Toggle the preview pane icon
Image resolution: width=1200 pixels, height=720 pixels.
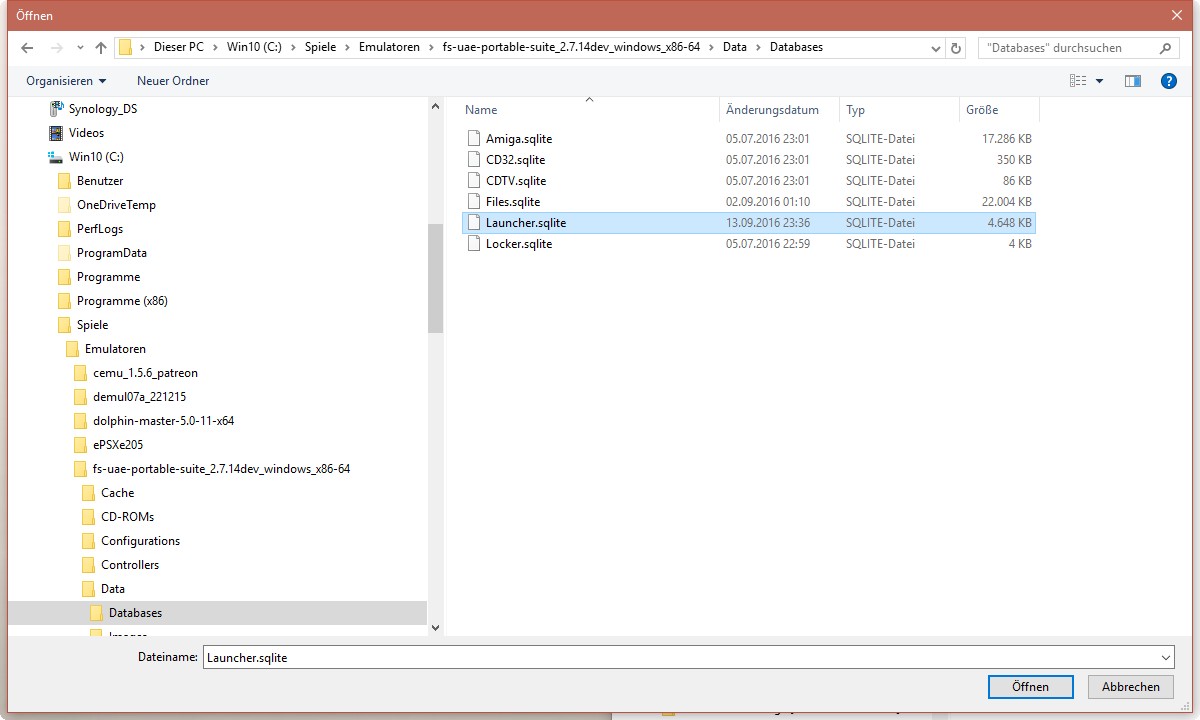[x=1132, y=81]
